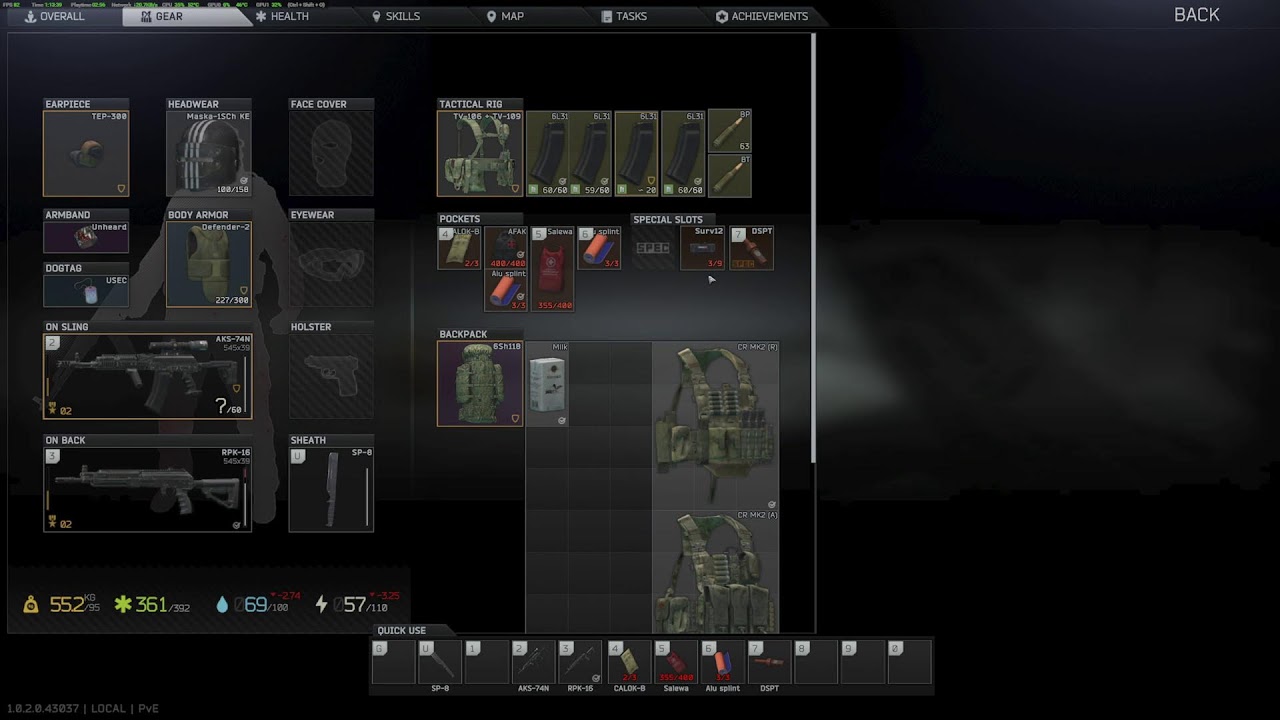1280x720 pixels.
Task: Click the empty SPEC special slot
Action: coord(653,248)
